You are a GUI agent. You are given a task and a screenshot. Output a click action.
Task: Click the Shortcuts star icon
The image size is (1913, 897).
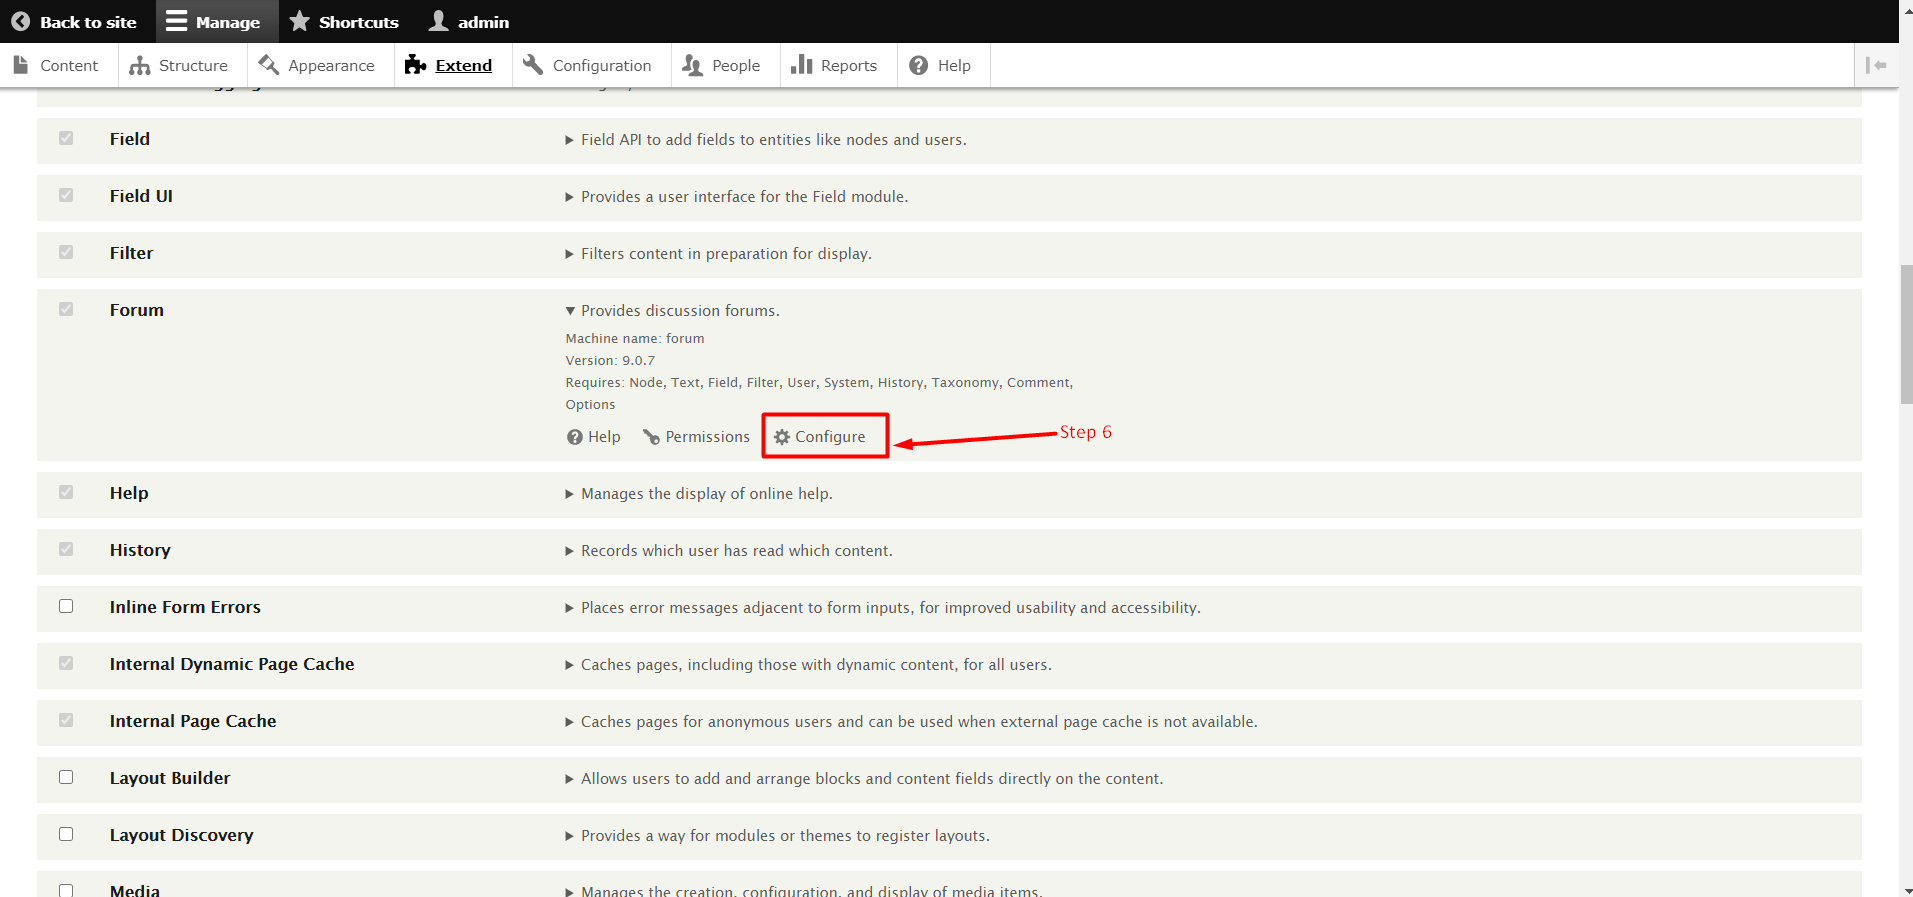pyautogui.click(x=299, y=21)
